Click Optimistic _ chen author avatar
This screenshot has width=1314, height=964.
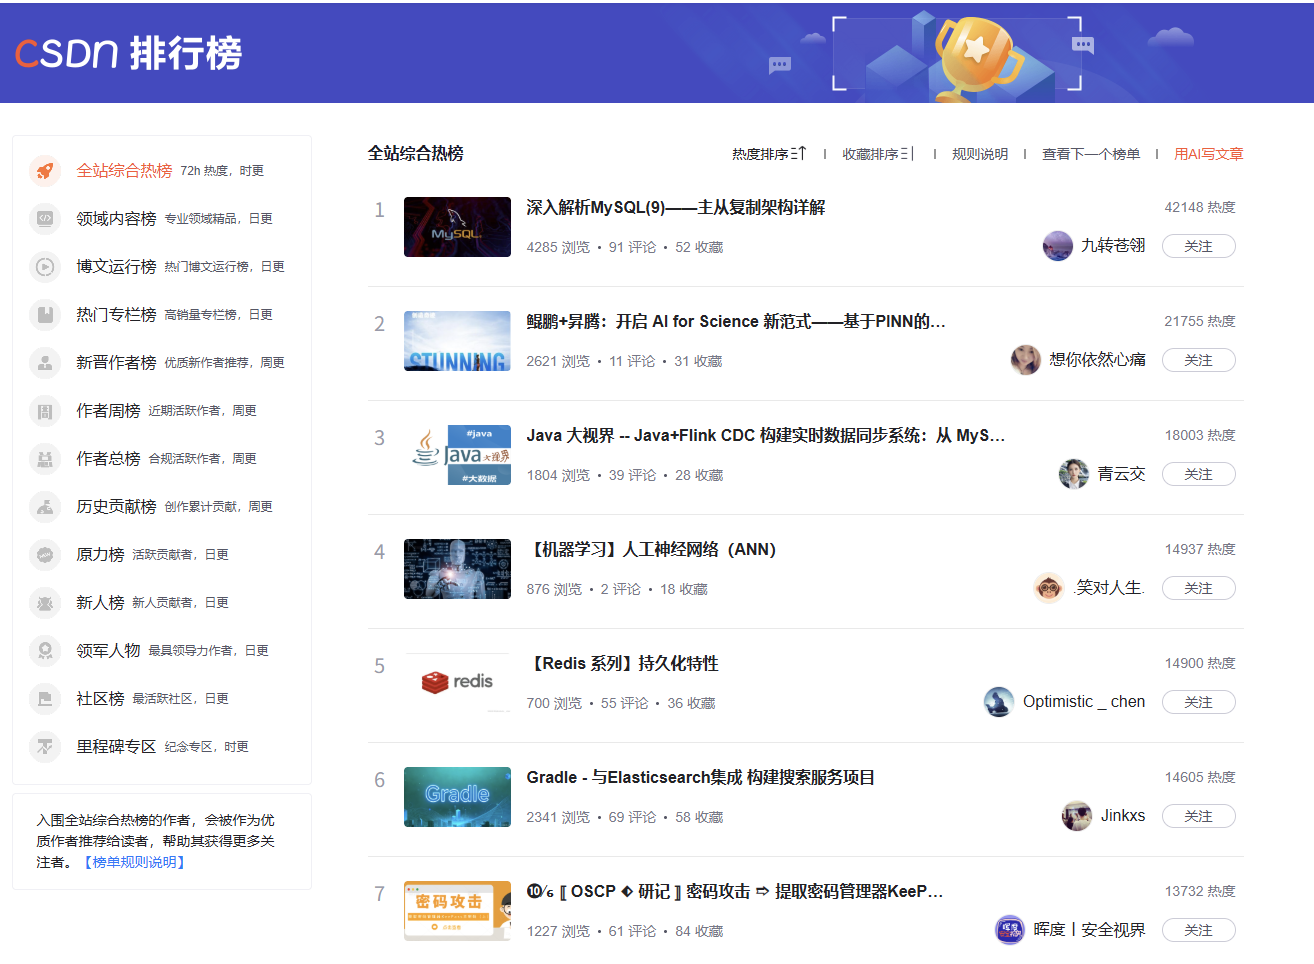point(999,702)
